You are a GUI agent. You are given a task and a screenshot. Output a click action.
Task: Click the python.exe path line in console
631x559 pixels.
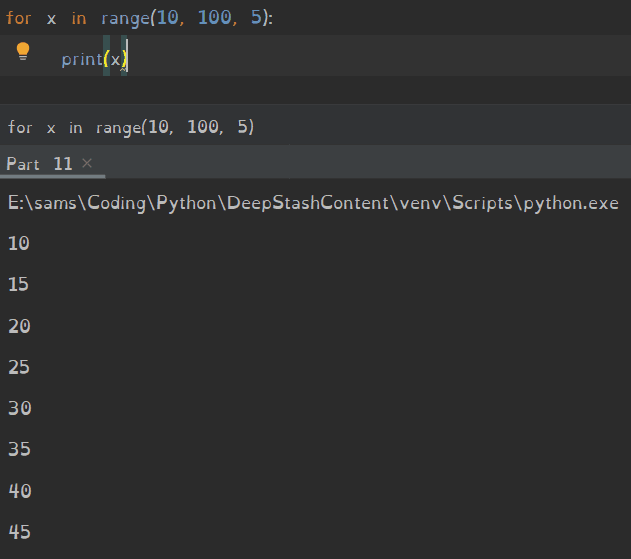(313, 203)
